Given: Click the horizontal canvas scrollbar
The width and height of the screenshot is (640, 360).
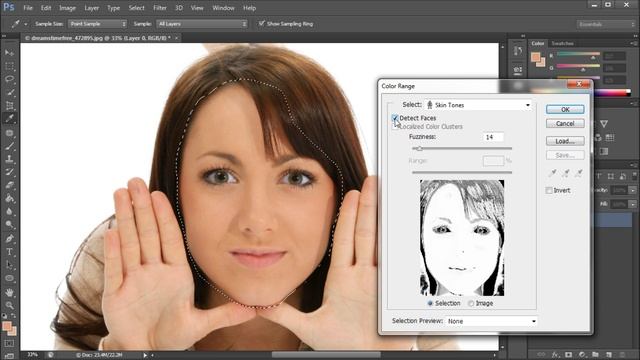Looking at the screenshot, I should 326,355.
